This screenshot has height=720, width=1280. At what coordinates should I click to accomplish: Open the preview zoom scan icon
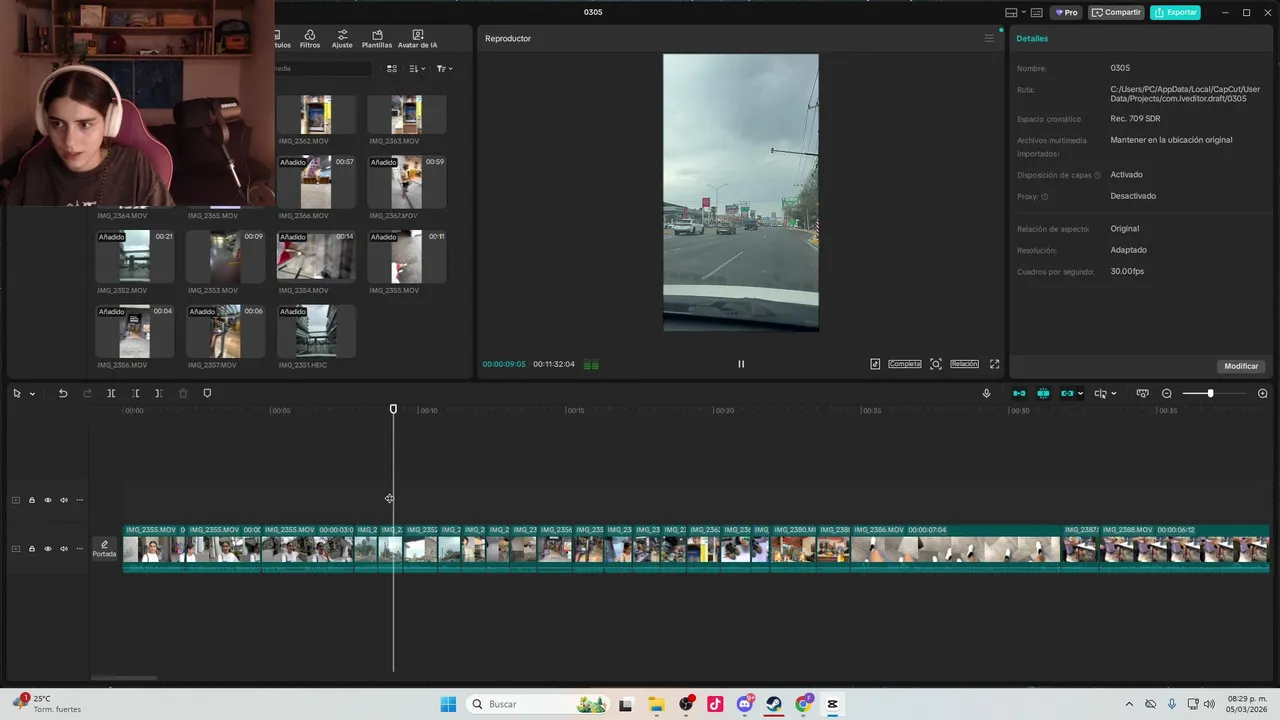[x=936, y=364]
